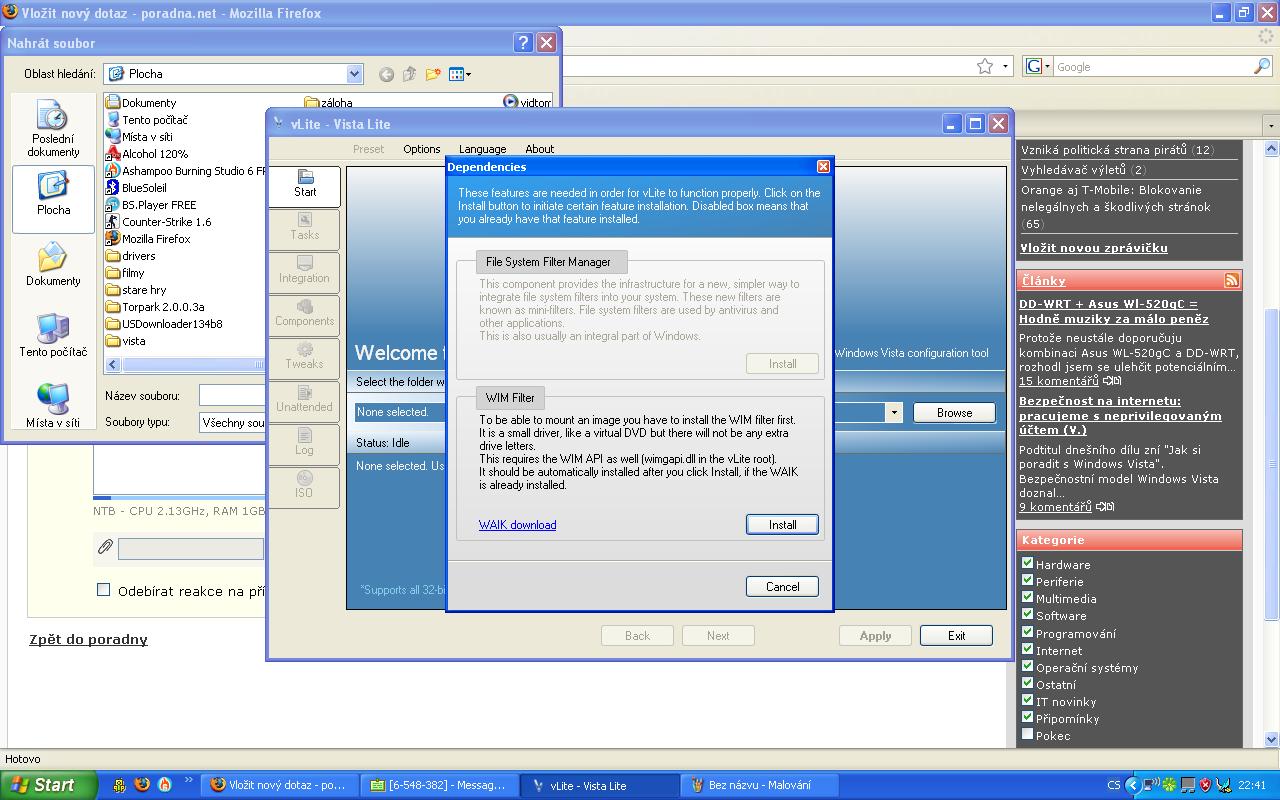The height and width of the screenshot is (800, 1280).
Task: Click the file list horizontal scrollbar
Action: pos(185,365)
